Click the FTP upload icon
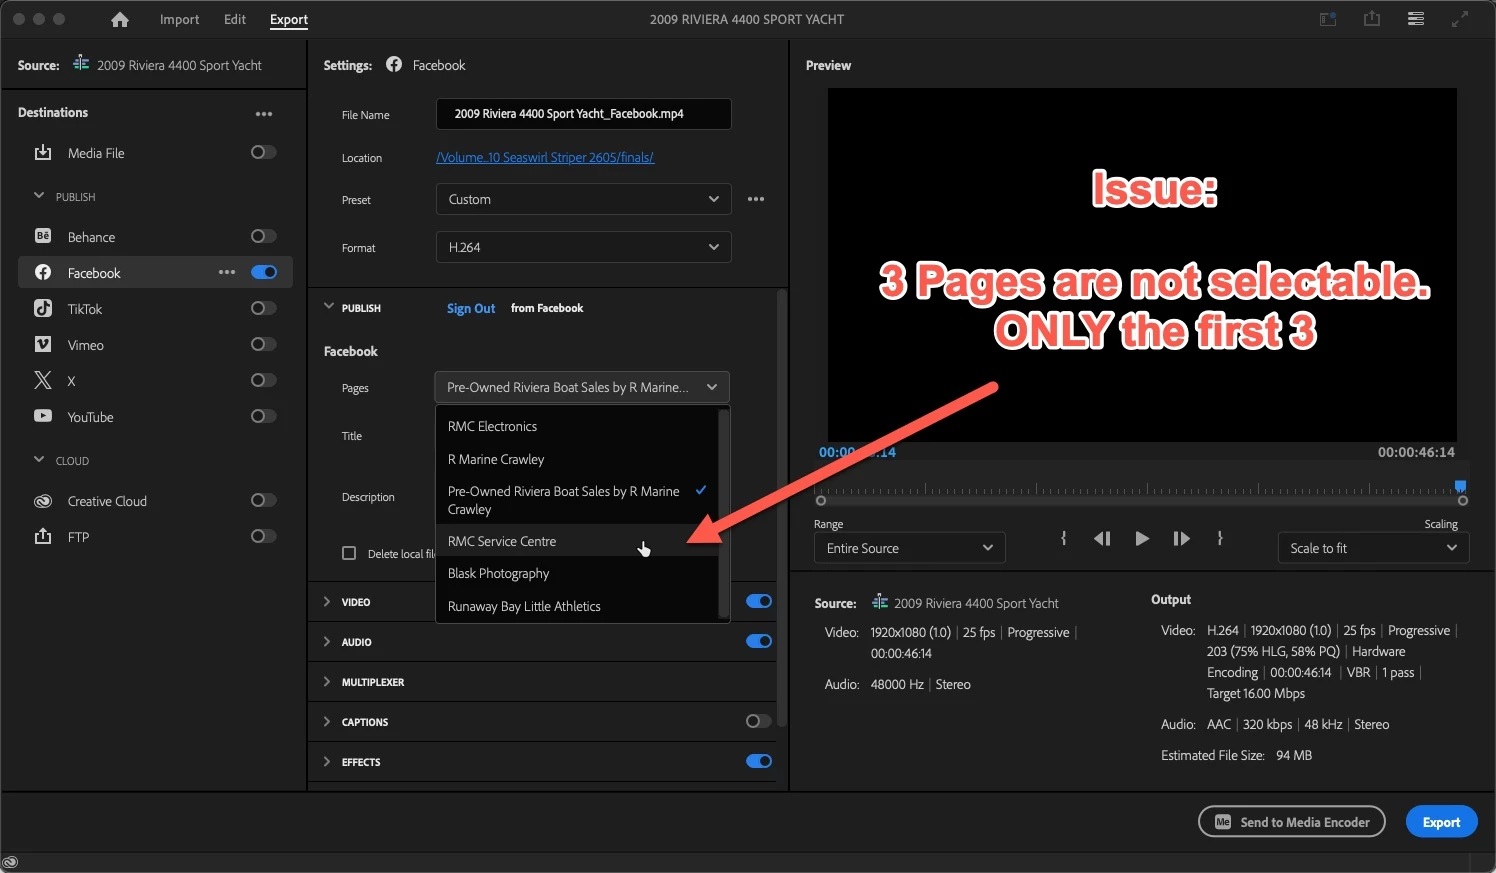 (x=43, y=536)
